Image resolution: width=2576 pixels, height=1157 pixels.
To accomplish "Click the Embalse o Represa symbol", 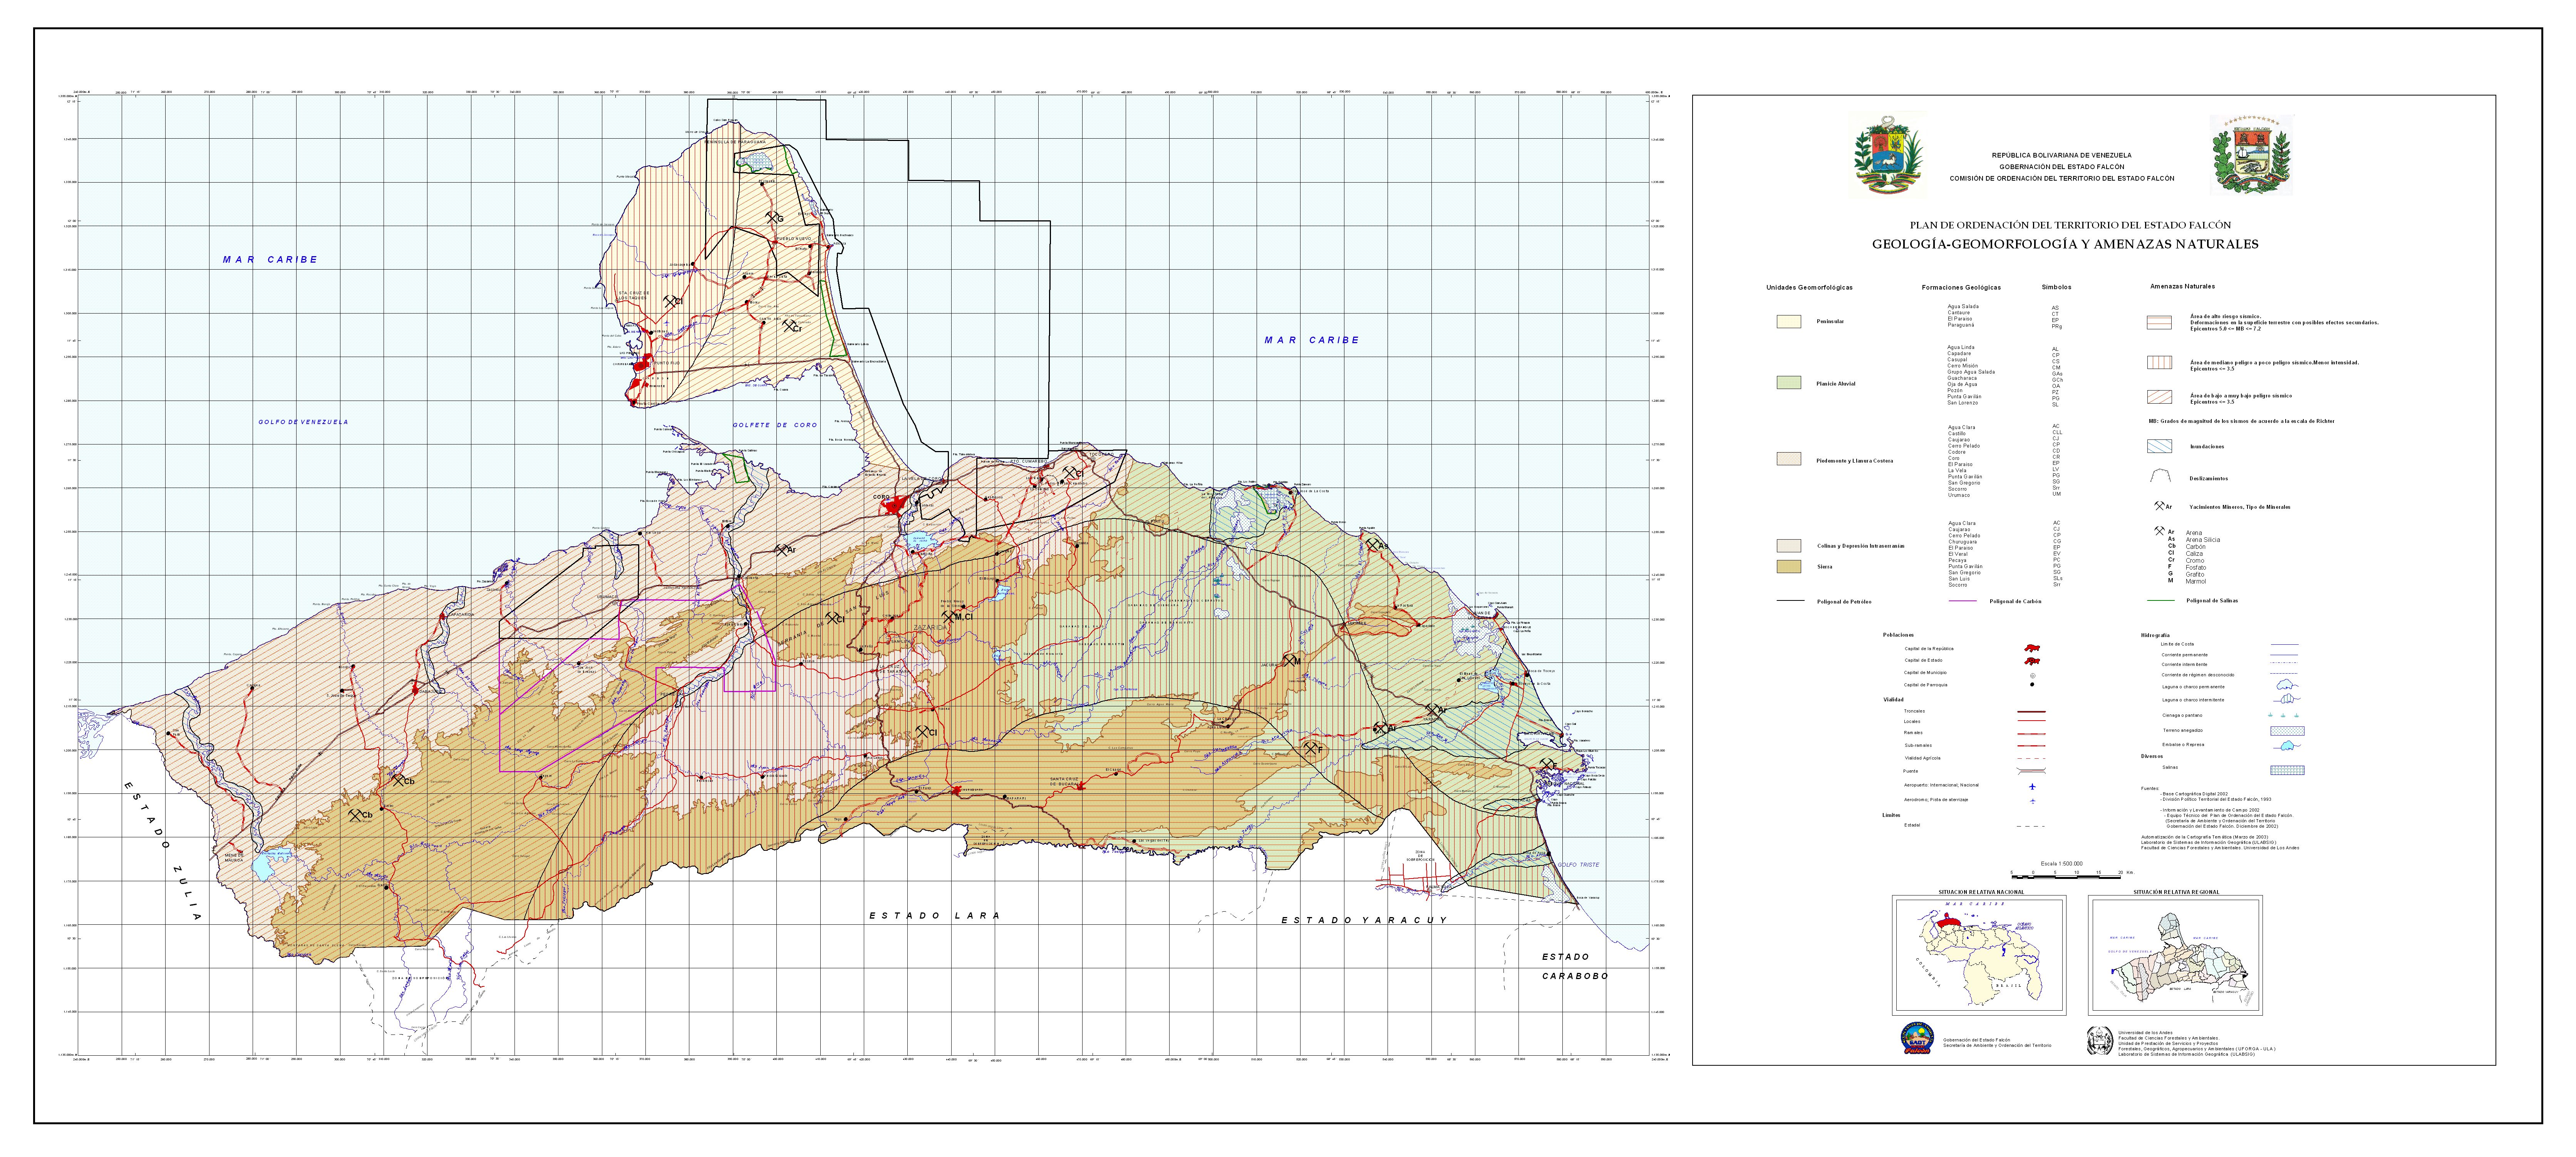I will pyautogui.click(x=2287, y=746).
